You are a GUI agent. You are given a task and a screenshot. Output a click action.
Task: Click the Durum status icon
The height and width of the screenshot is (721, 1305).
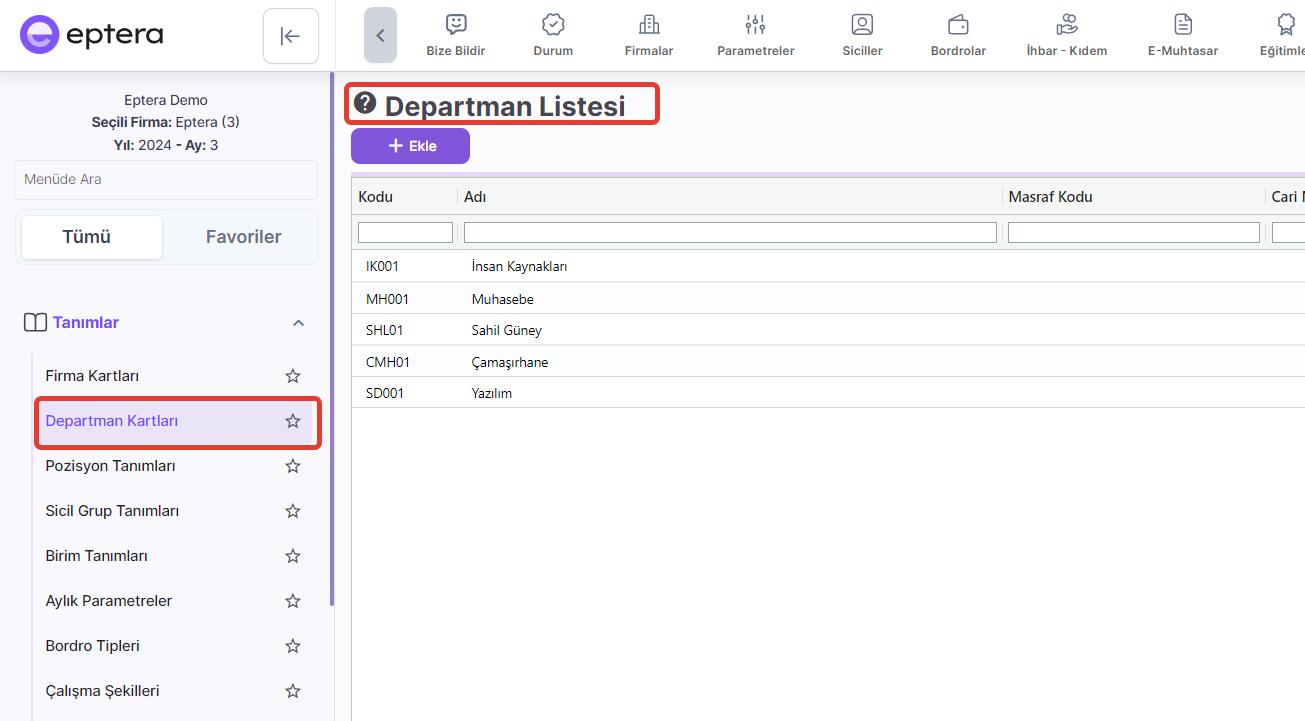(553, 25)
